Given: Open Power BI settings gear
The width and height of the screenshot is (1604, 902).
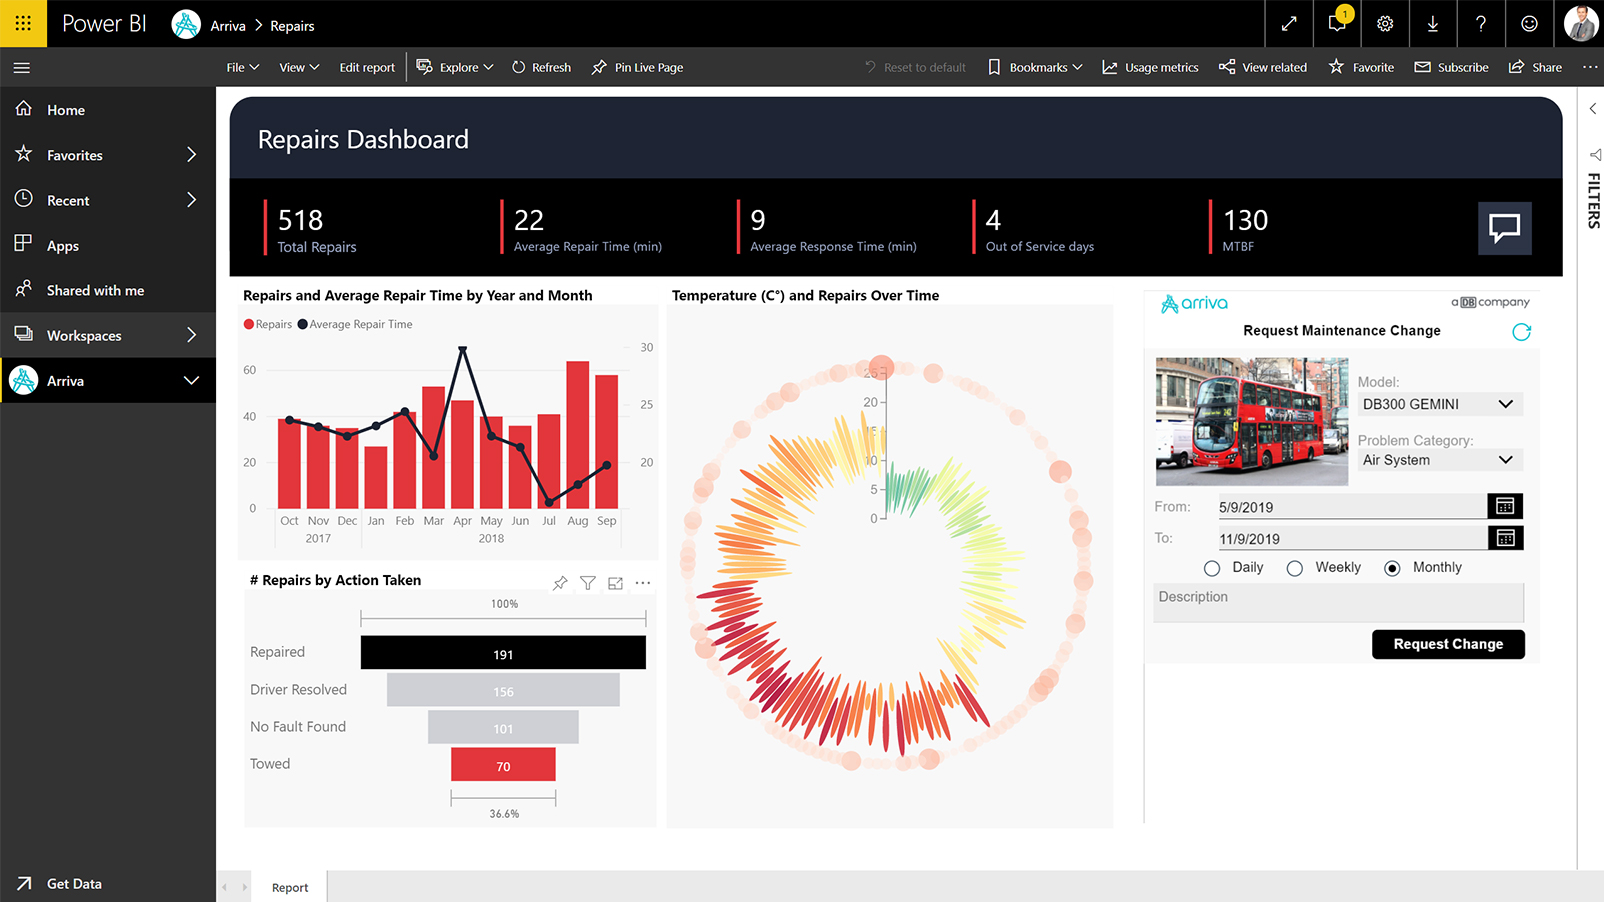Looking at the screenshot, I should [1385, 23].
